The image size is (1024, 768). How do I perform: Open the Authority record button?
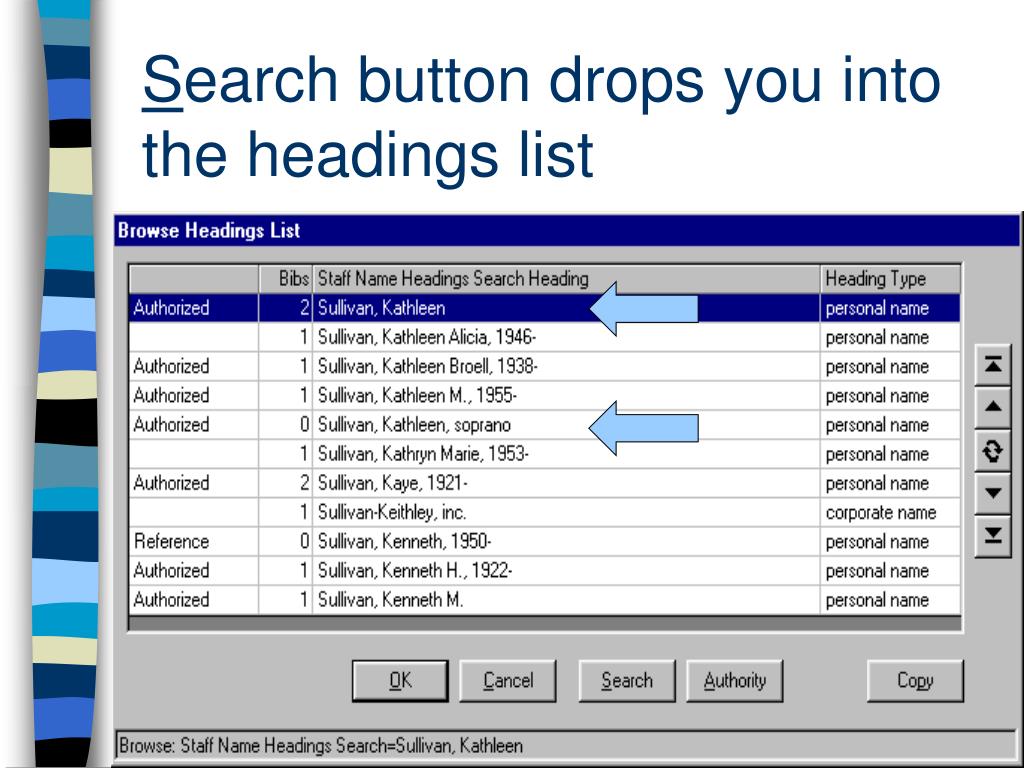735,680
